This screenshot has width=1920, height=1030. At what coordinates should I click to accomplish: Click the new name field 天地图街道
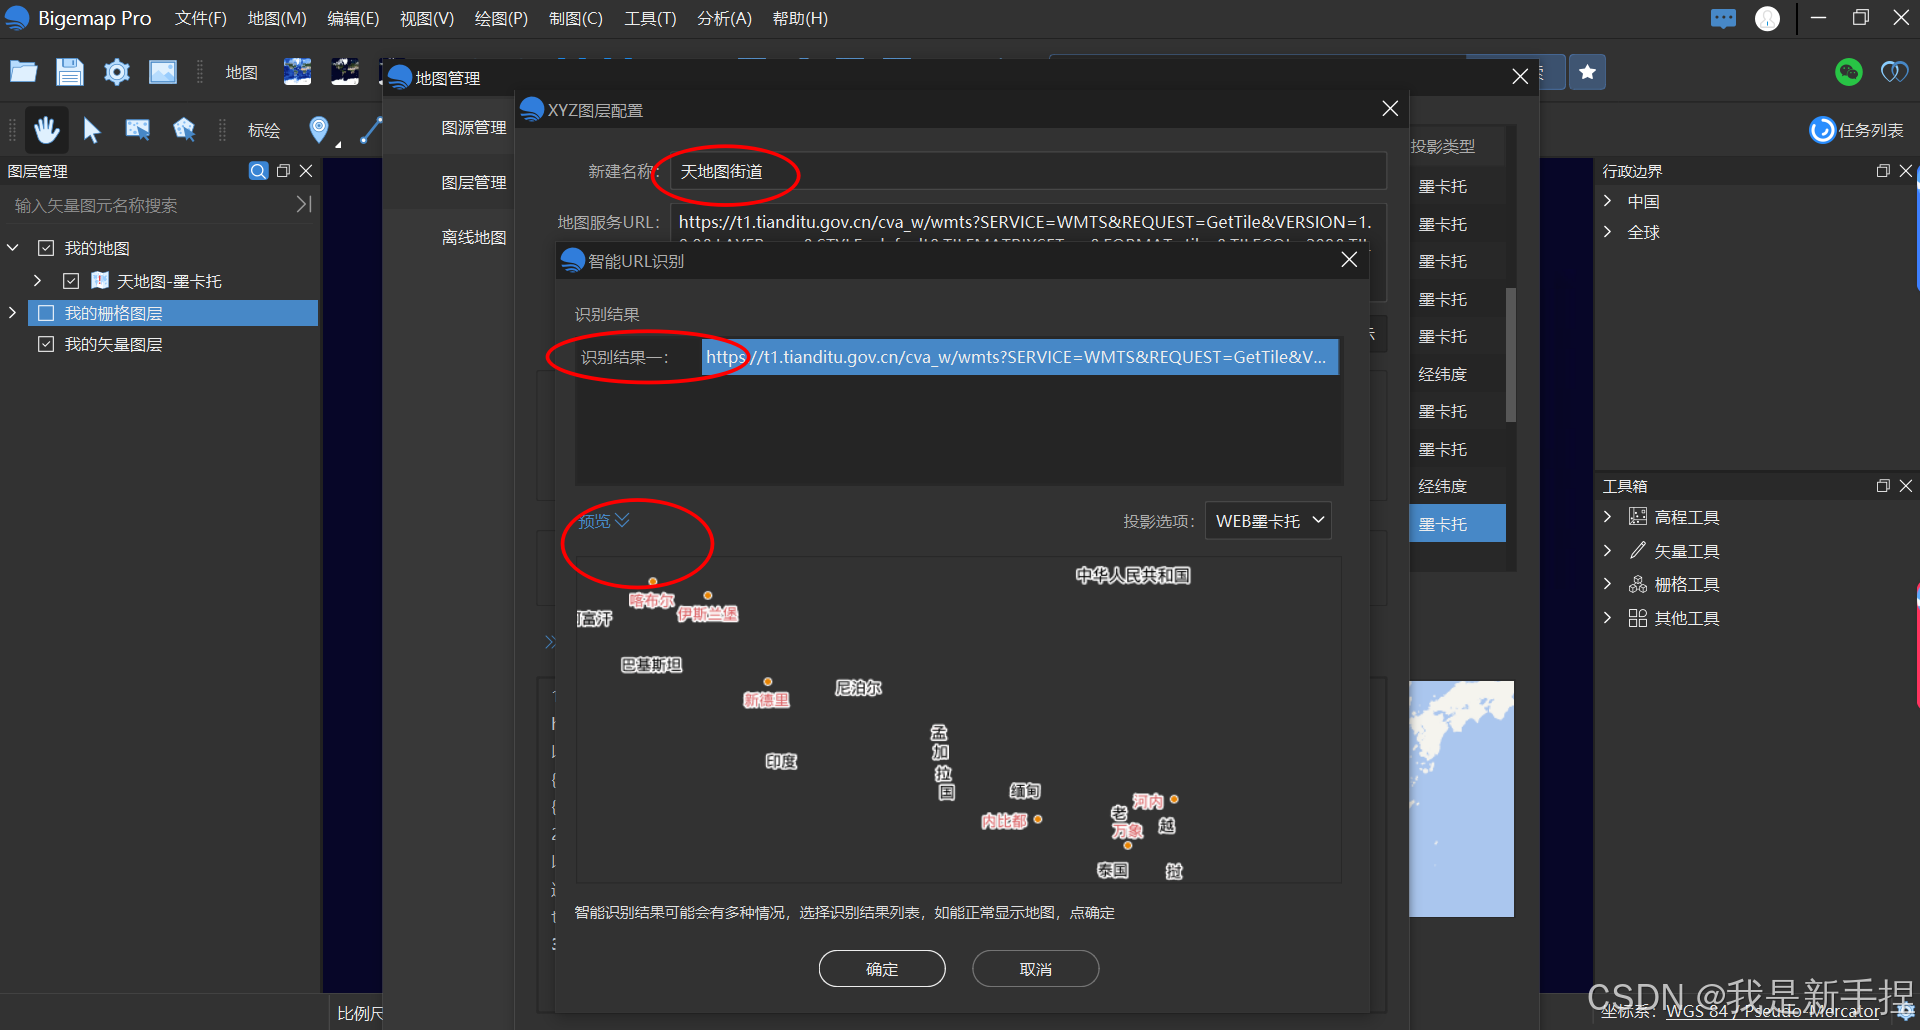1028,171
